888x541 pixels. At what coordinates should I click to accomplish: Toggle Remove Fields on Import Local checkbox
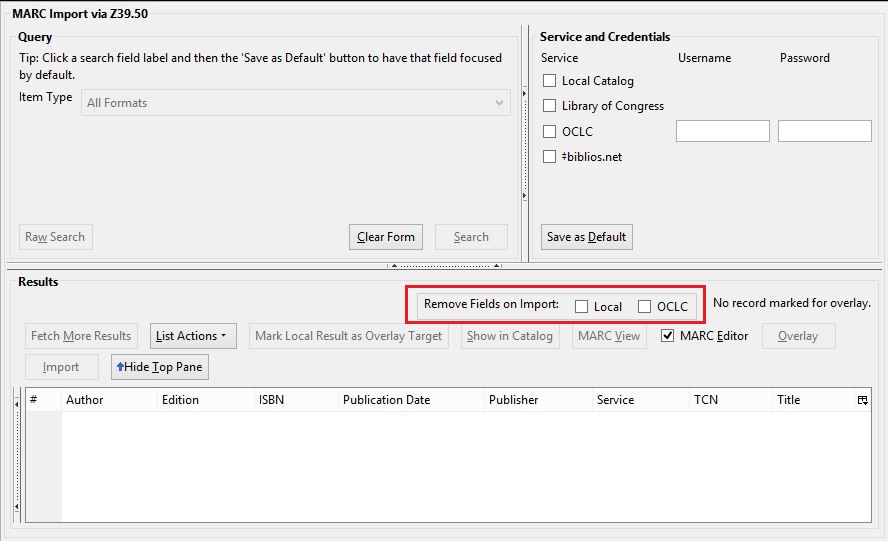(x=581, y=307)
